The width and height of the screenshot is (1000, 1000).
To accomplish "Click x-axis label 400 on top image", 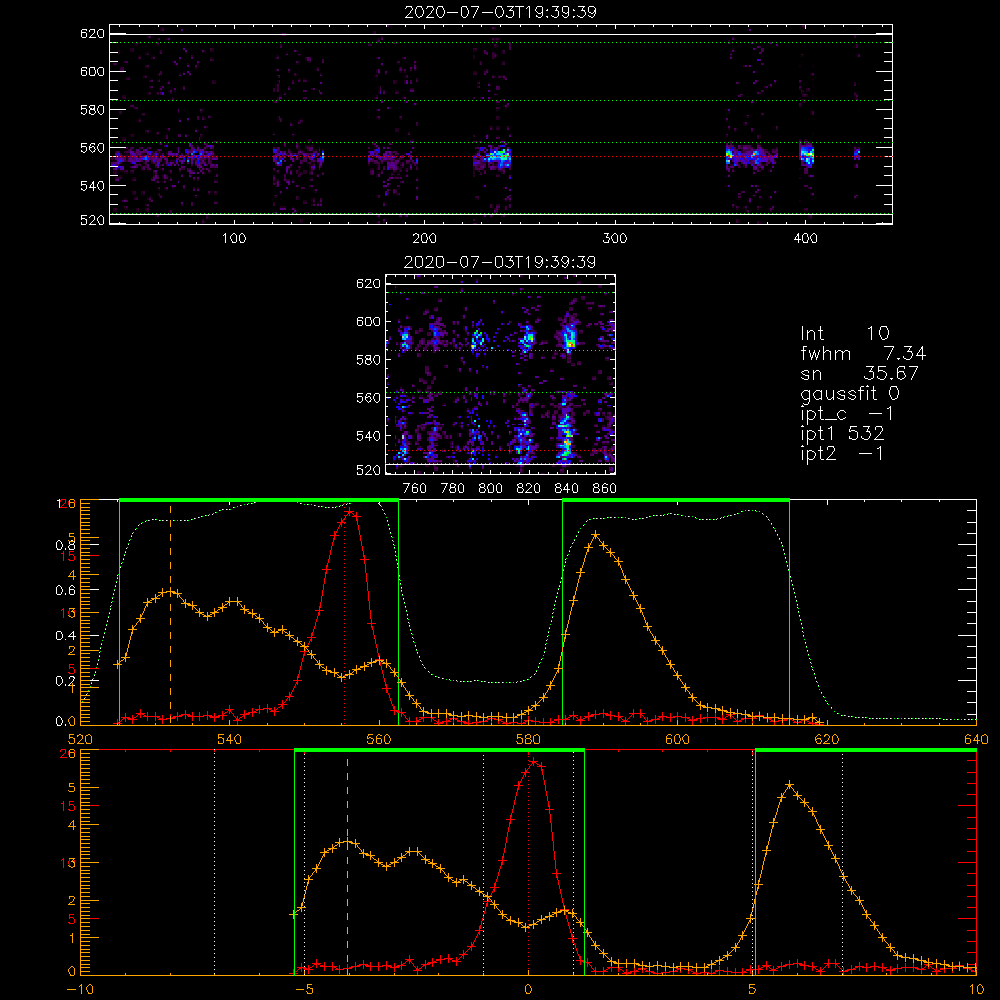I will click(x=805, y=239).
